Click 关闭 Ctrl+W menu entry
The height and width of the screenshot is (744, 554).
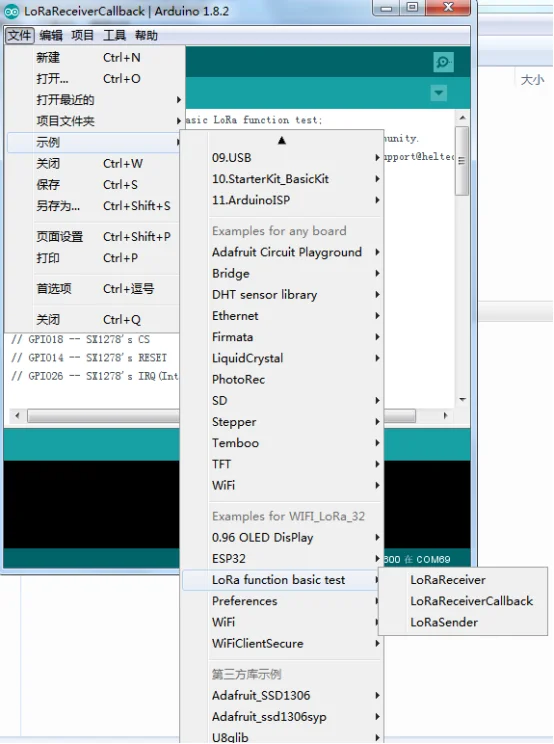tap(95, 164)
